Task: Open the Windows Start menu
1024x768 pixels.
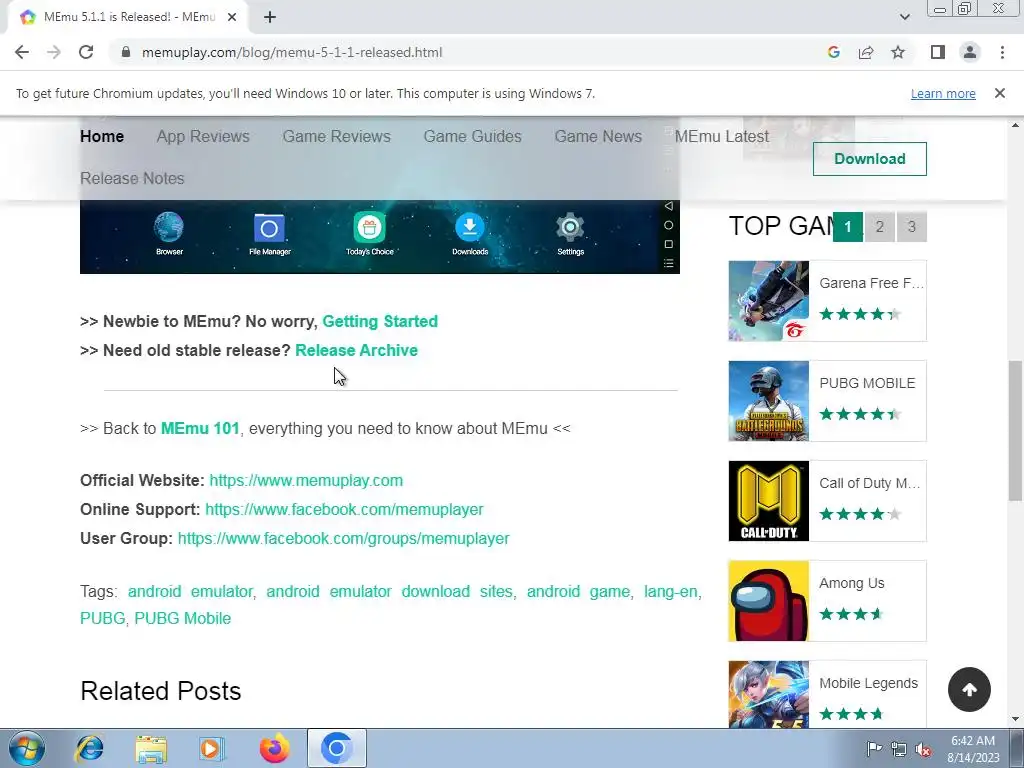Action: click(27, 748)
